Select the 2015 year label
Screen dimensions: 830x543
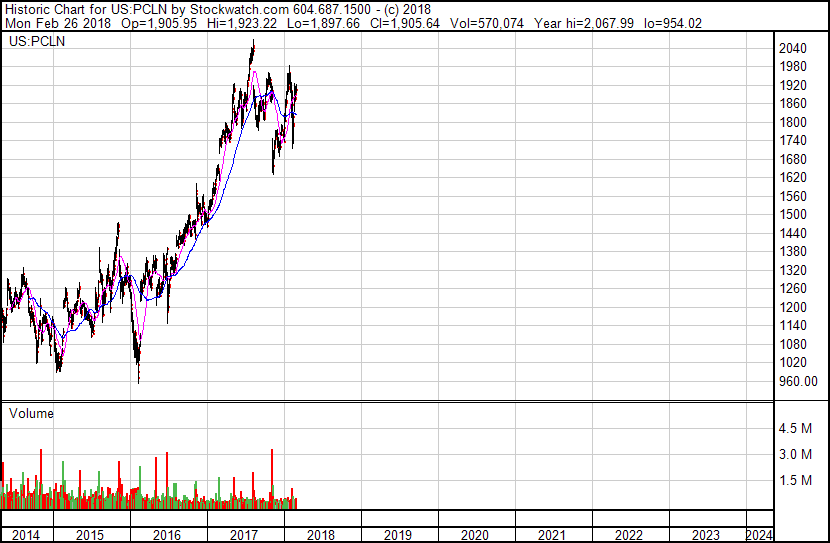pos(90,535)
